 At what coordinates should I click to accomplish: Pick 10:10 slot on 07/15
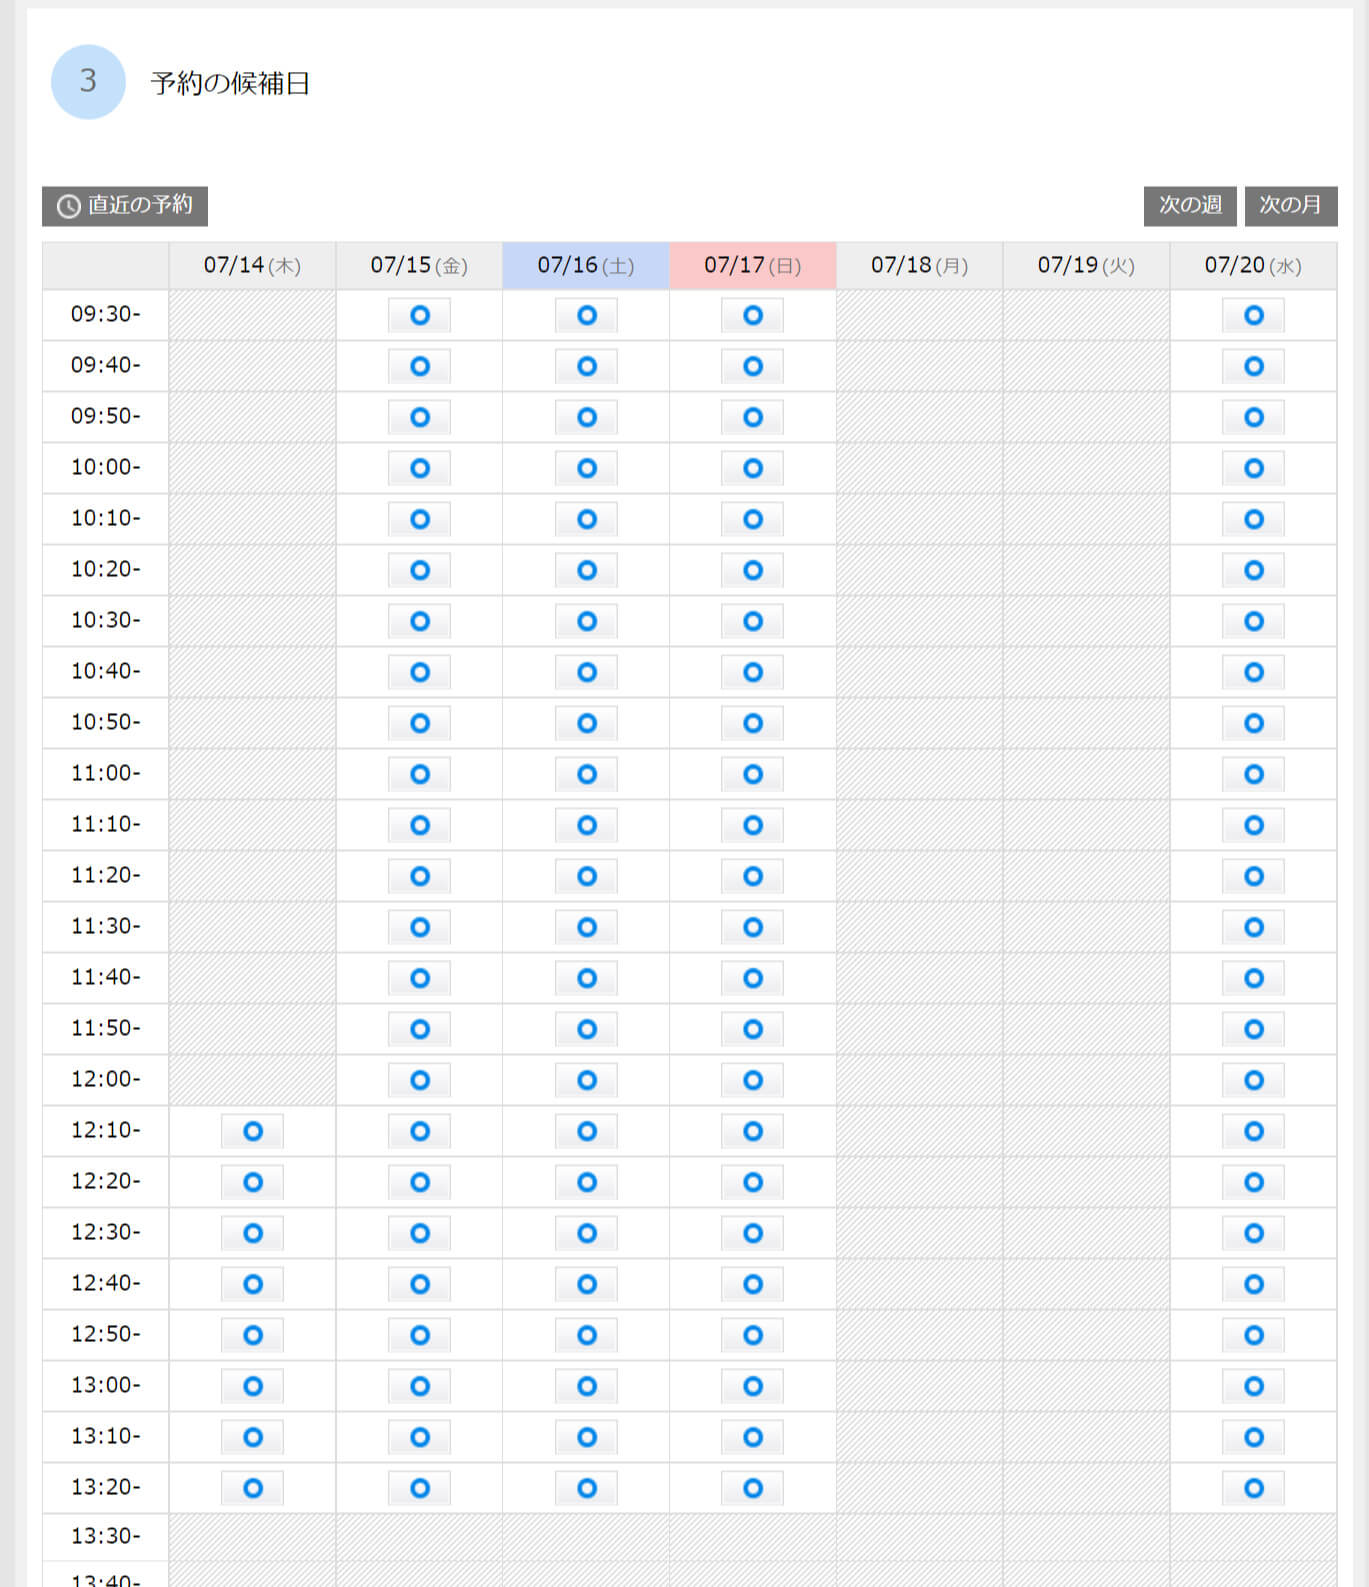pos(420,520)
